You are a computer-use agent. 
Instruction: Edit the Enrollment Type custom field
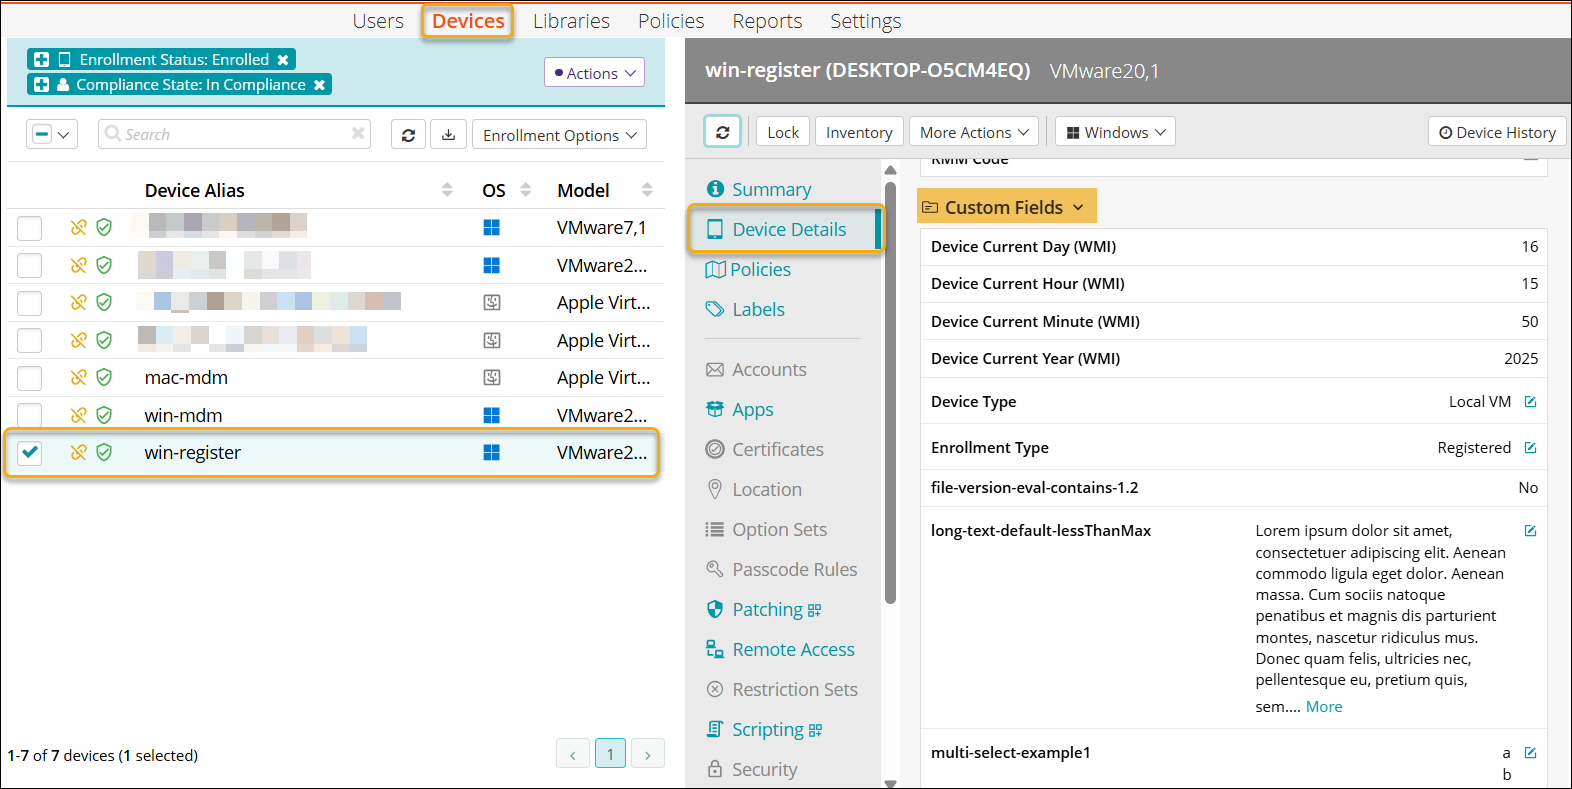[x=1530, y=448]
